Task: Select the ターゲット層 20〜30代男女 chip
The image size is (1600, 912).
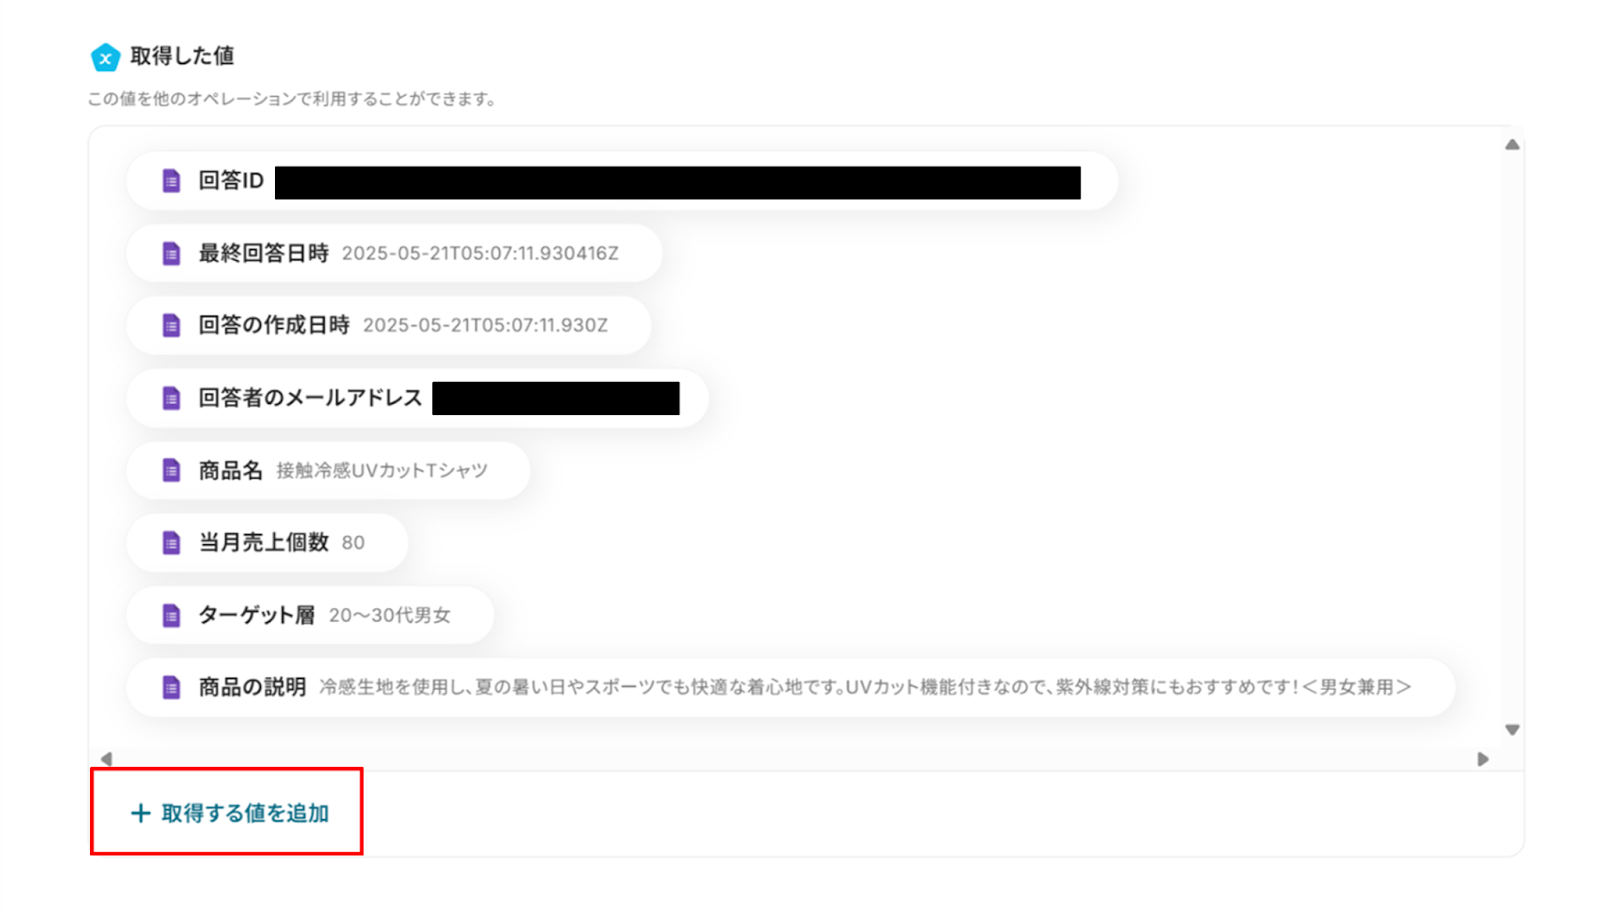Action: pos(310,615)
